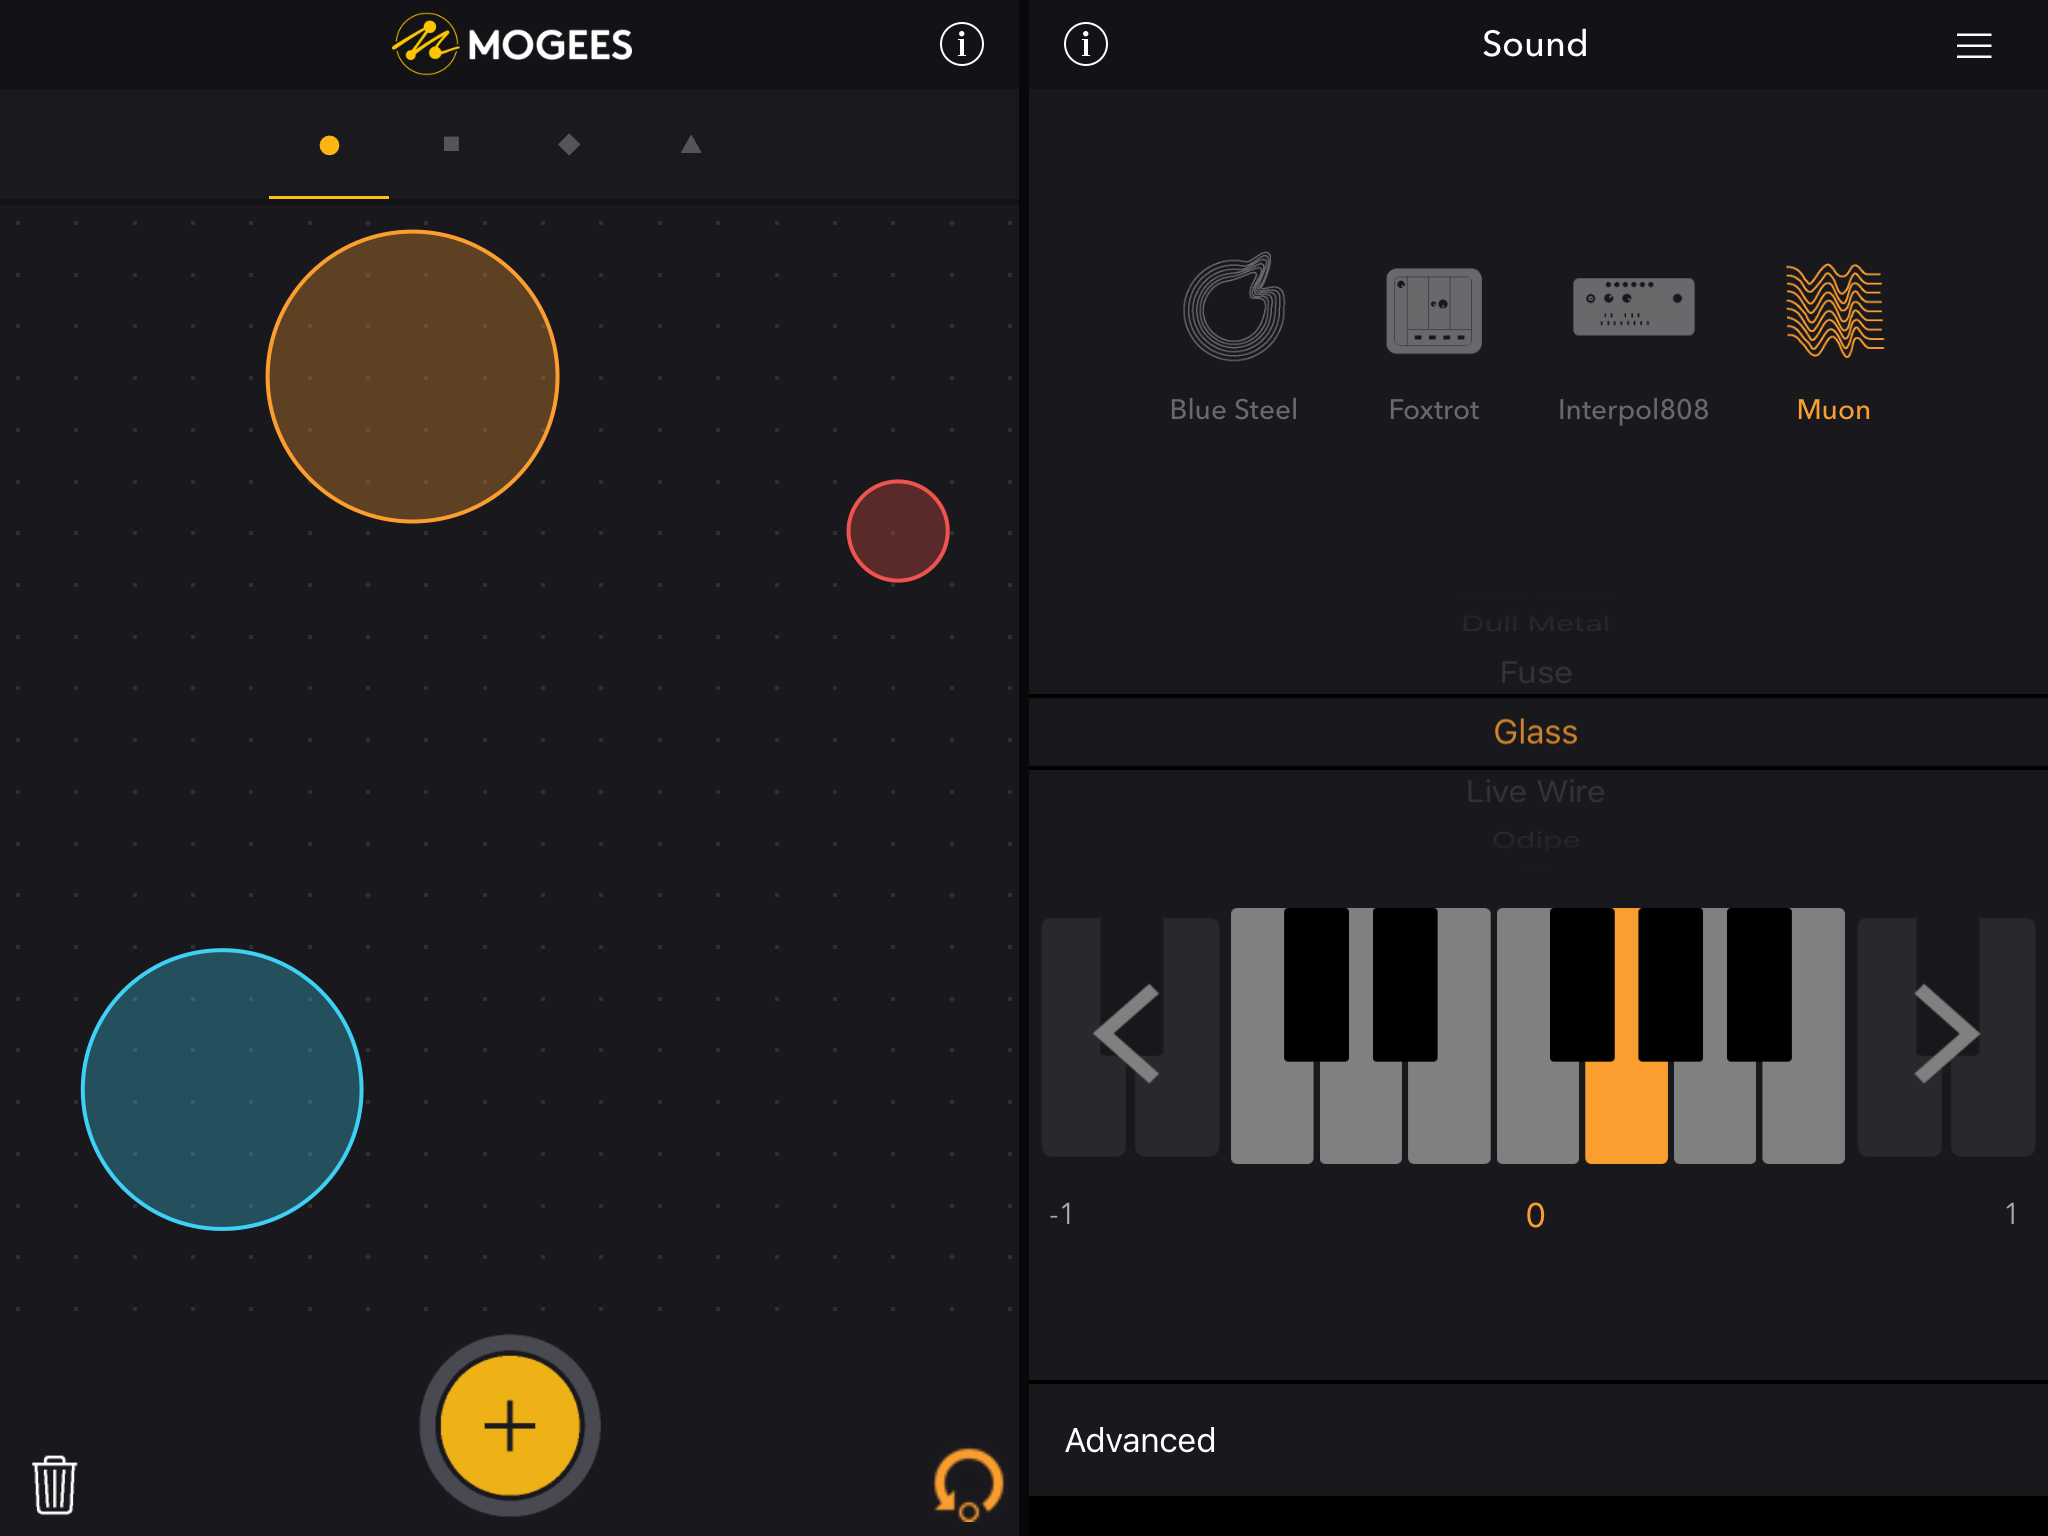Click the Sound panel title
The image size is (2048, 1536).
(x=1535, y=44)
